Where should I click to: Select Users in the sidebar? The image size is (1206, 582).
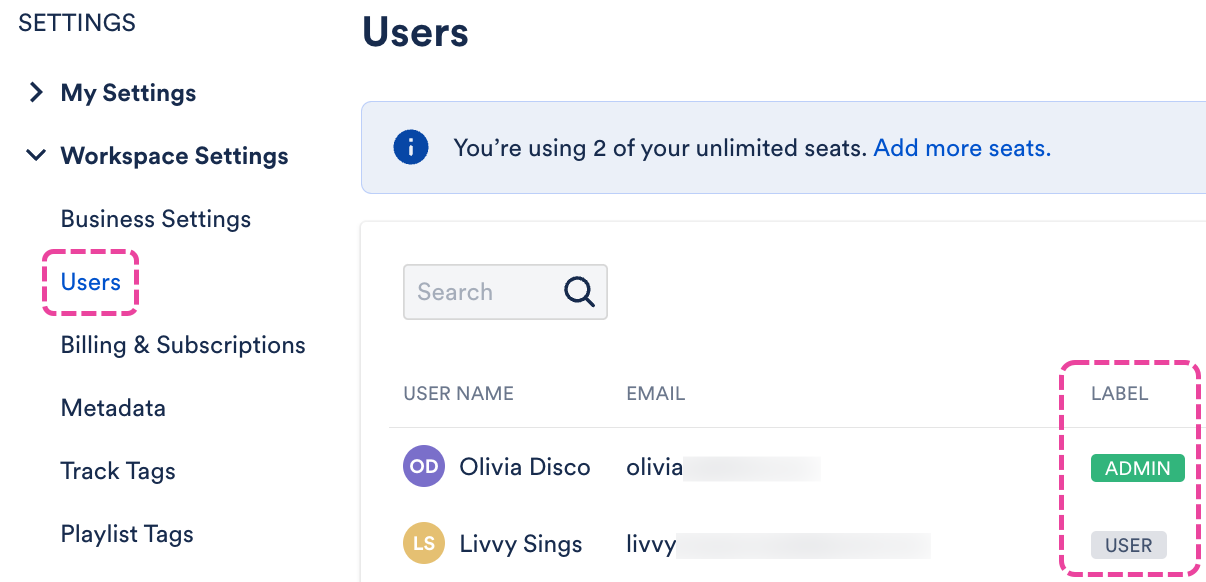(x=91, y=282)
